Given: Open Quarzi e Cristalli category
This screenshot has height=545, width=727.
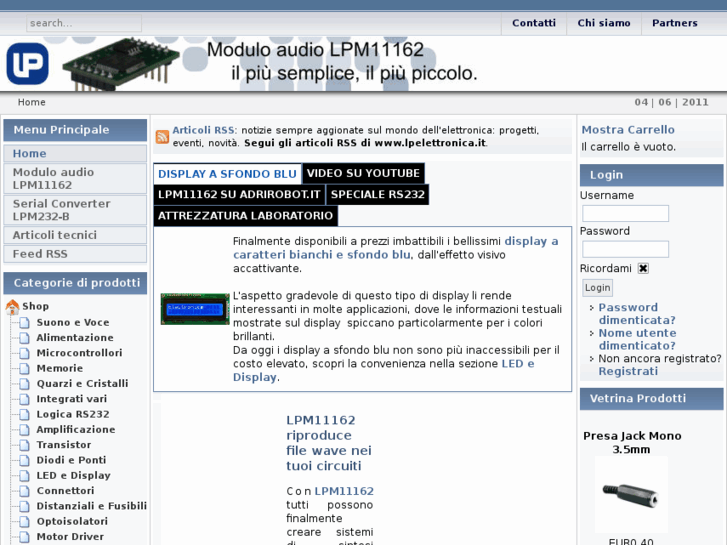Looking at the screenshot, I should tap(83, 384).
